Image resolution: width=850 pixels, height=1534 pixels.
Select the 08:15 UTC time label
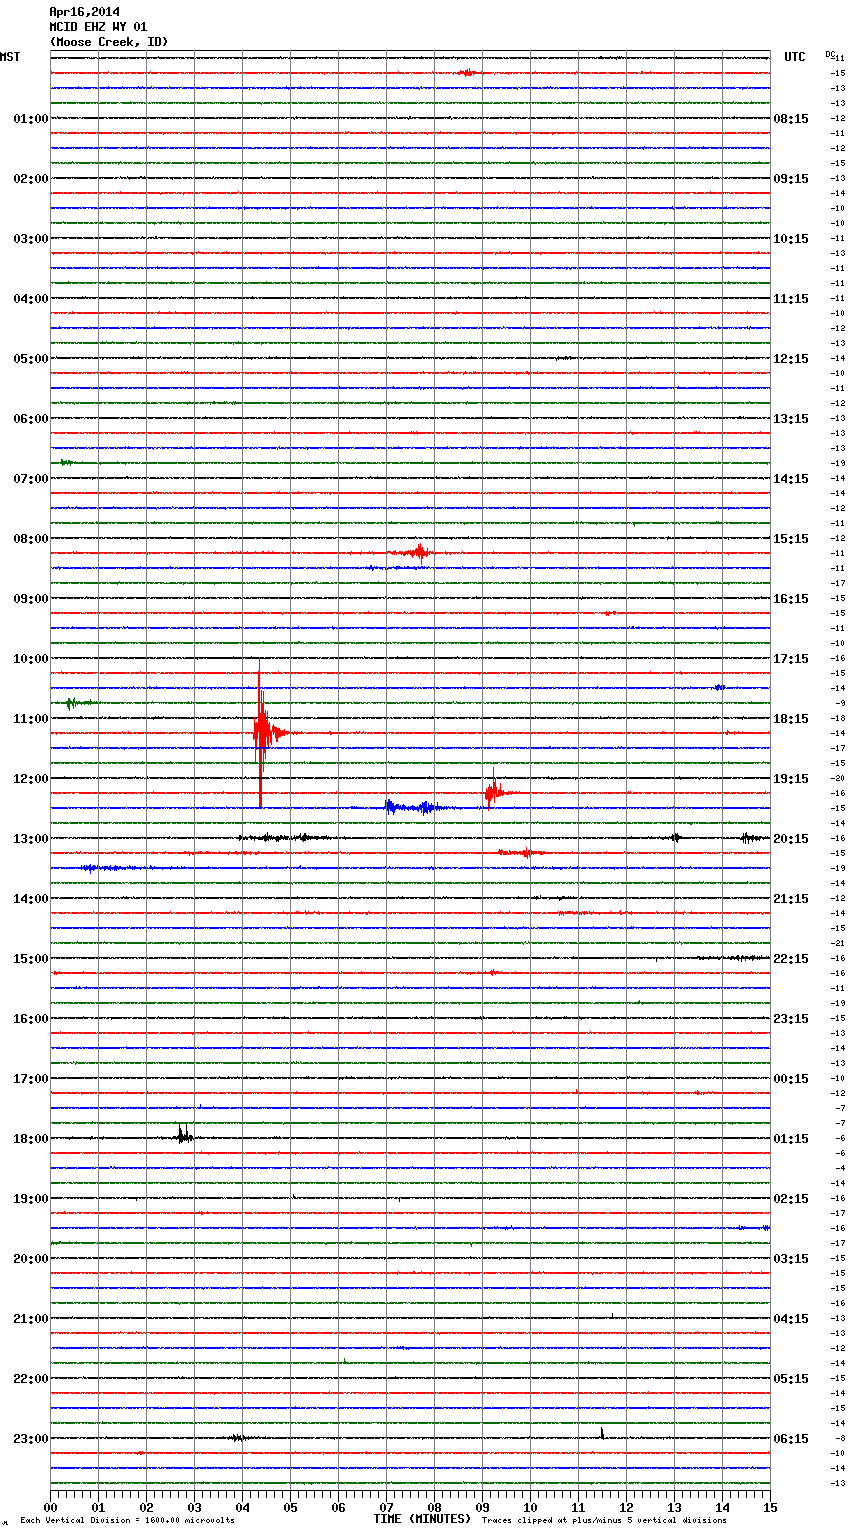tap(791, 119)
